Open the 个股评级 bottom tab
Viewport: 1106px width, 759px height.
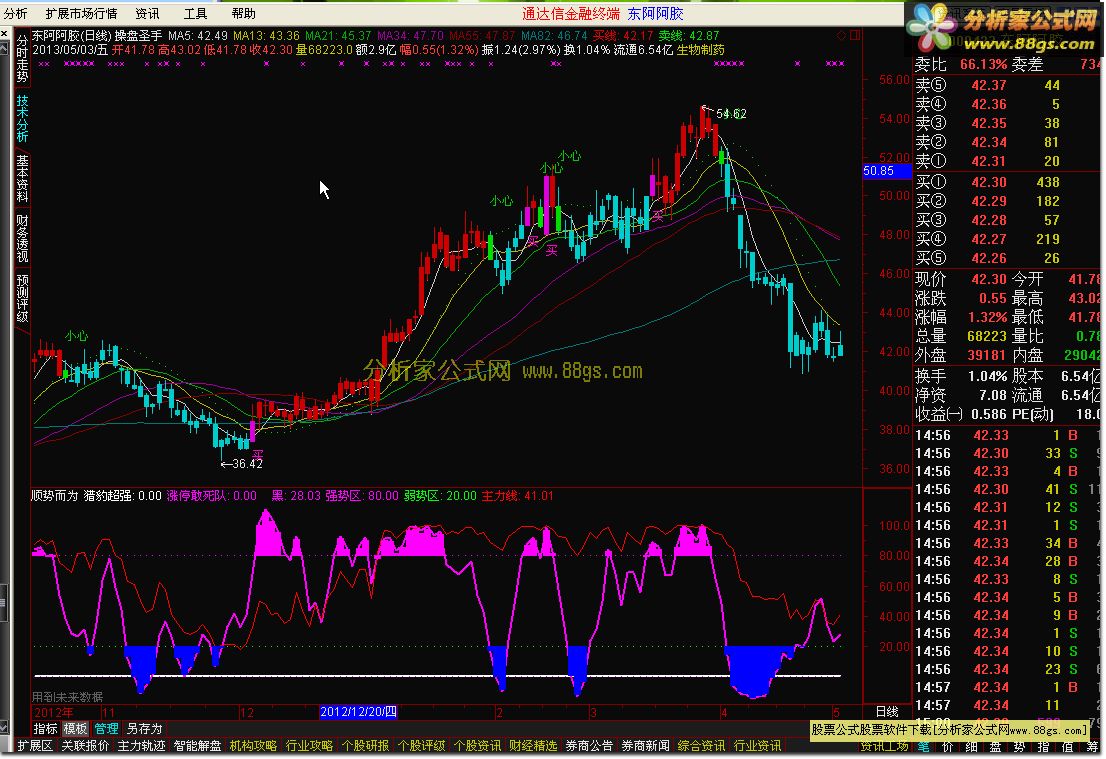[x=421, y=746]
